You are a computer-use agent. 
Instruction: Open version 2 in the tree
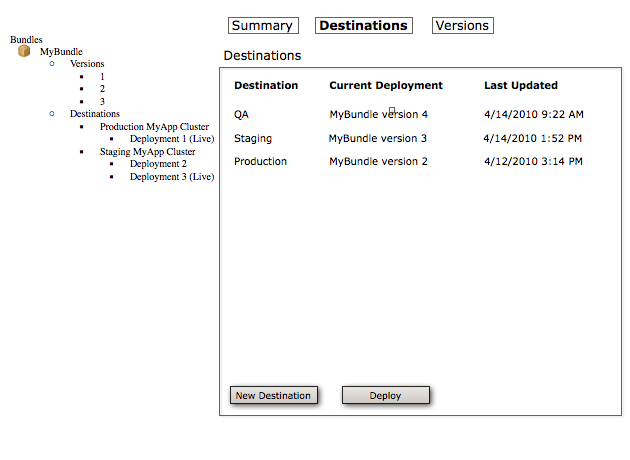(102, 89)
